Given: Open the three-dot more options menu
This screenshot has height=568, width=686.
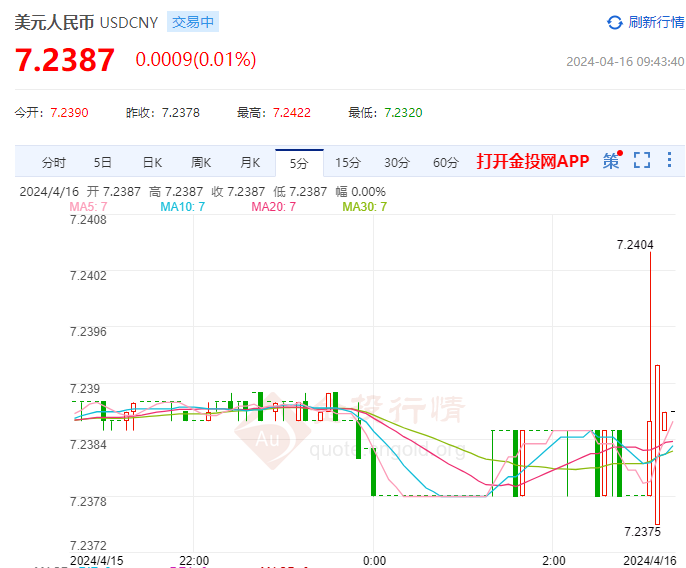Looking at the screenshot, I should tap(669, 161).
